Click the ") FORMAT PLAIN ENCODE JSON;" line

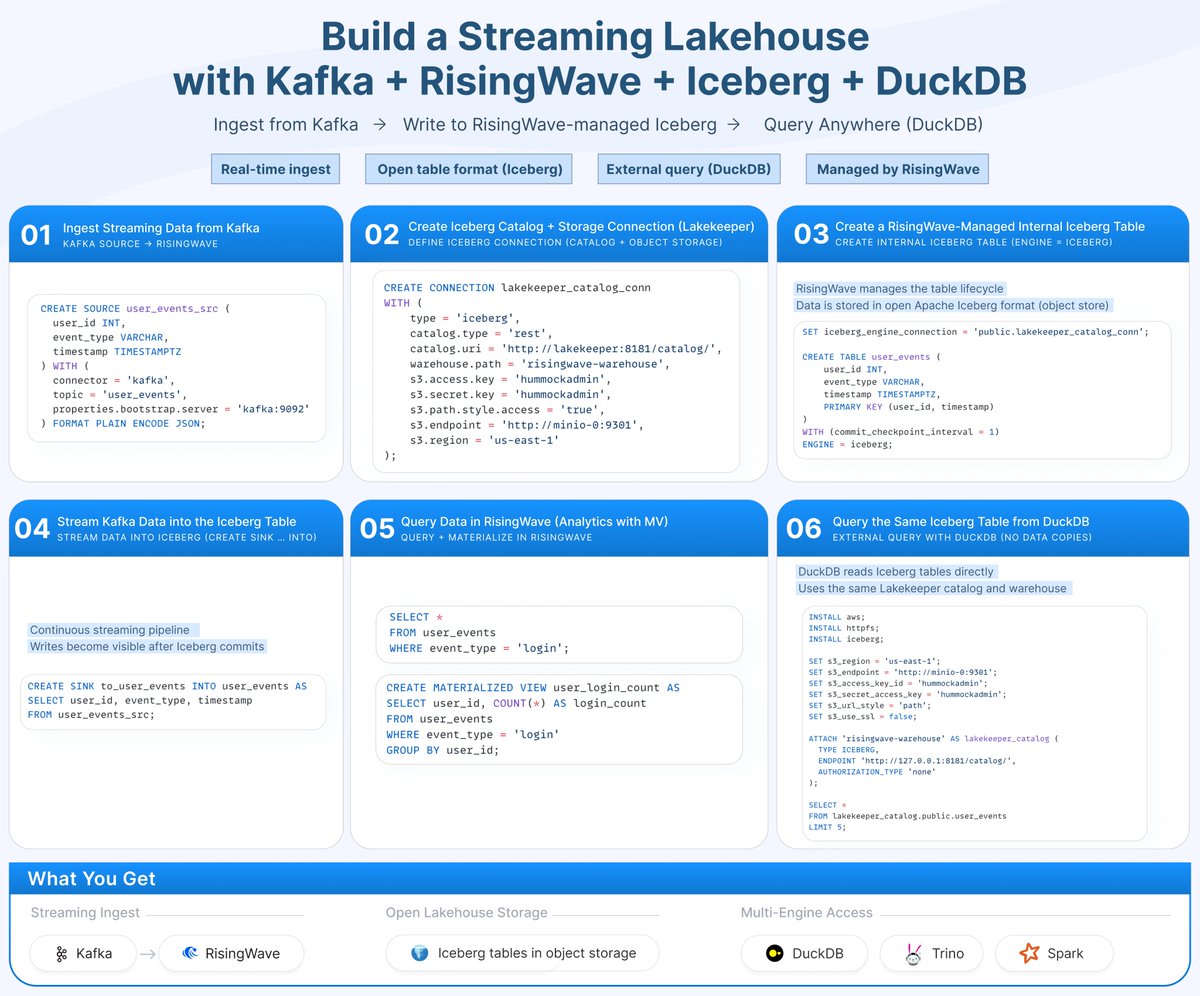(x=122, y=423)
